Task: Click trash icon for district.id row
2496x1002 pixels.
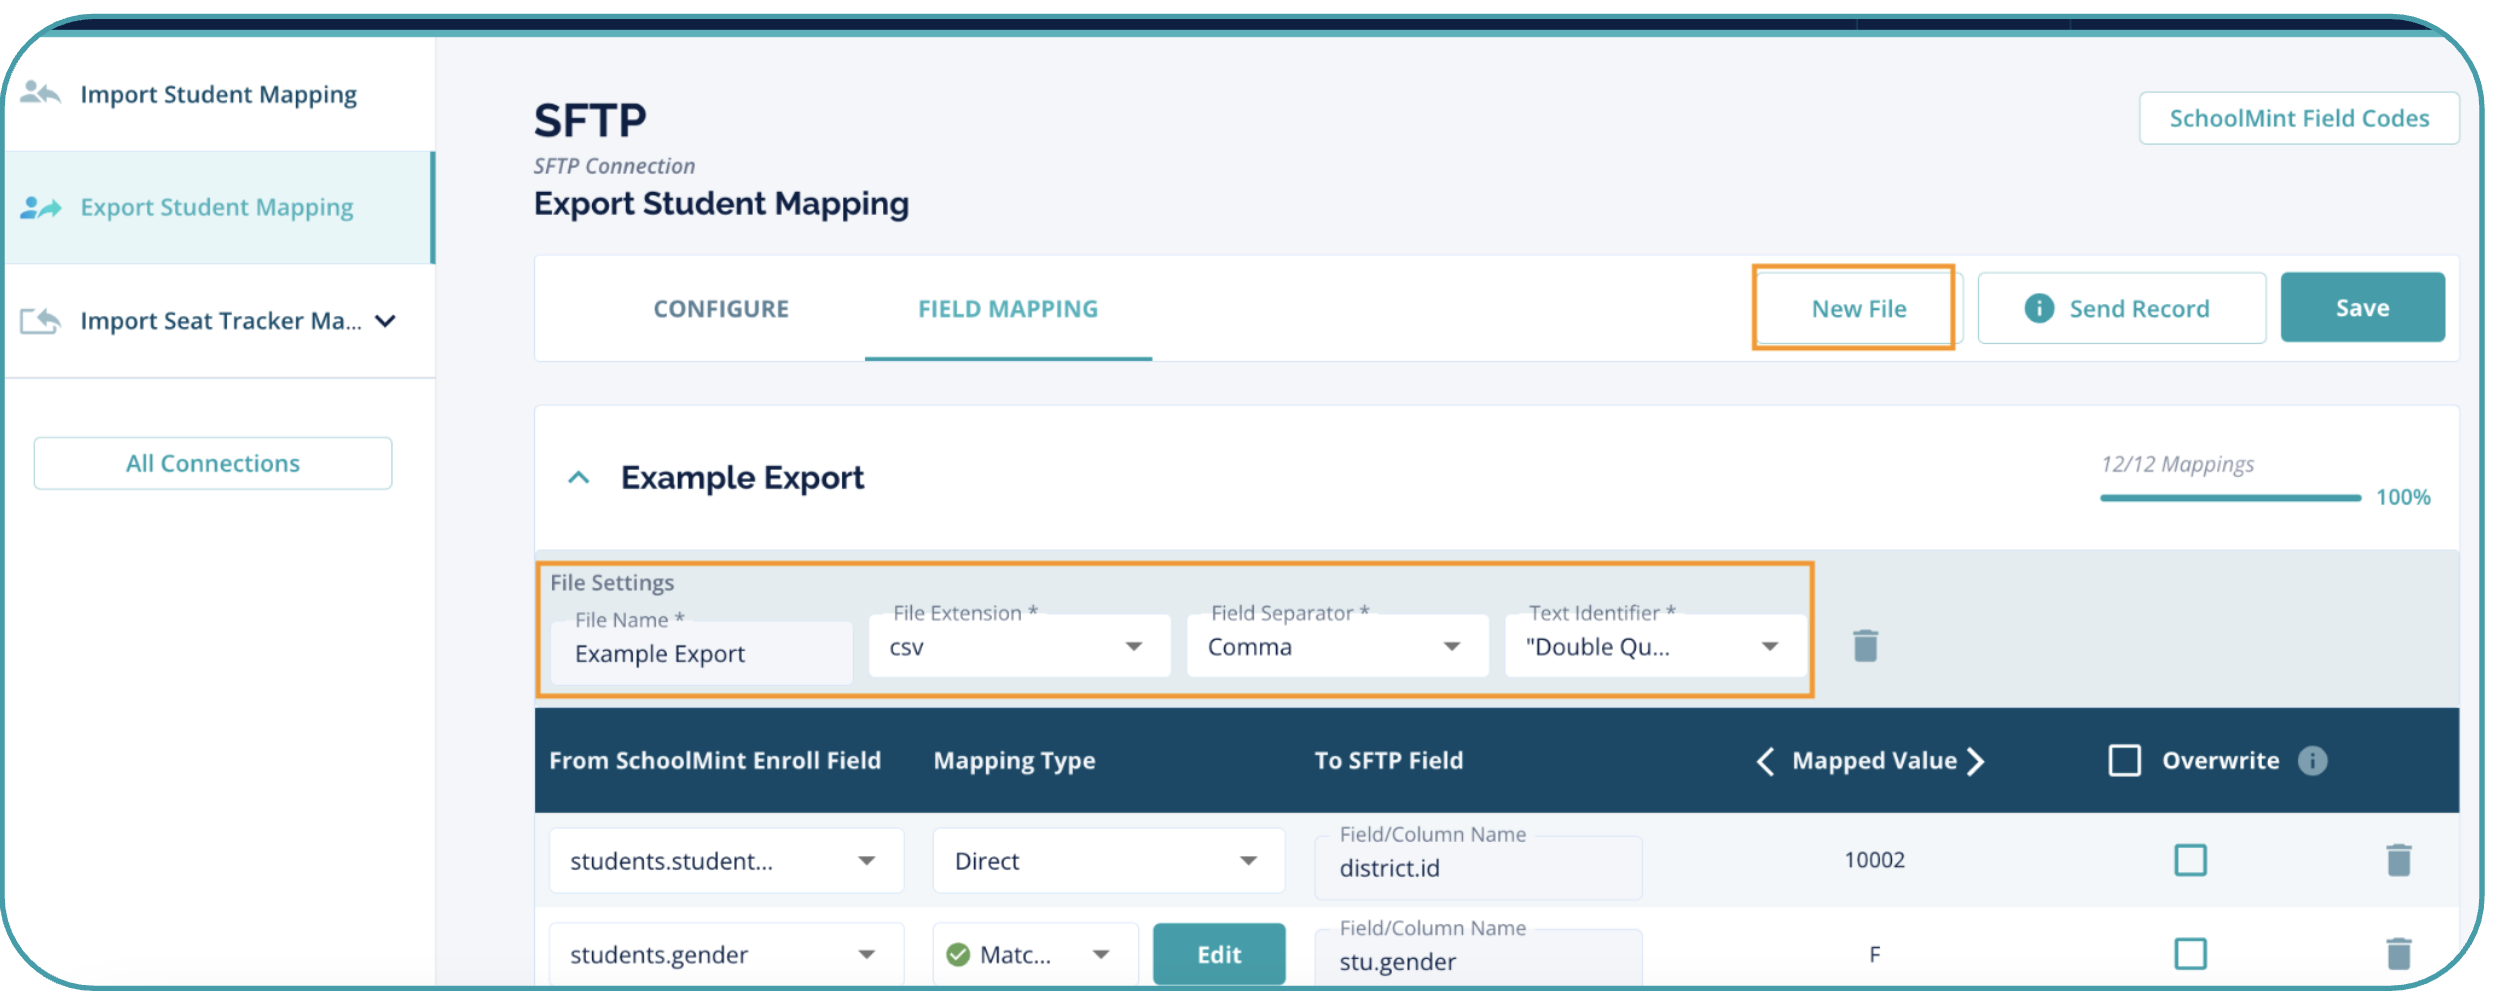Action: (x=2398, y=860)
